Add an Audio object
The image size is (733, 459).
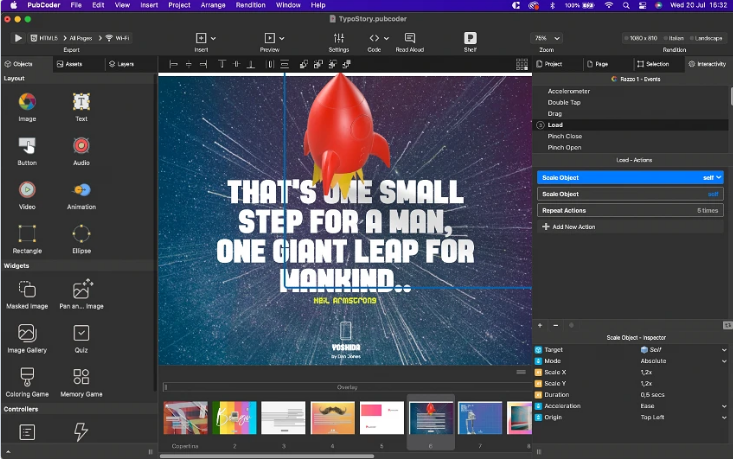coord(81,146)
